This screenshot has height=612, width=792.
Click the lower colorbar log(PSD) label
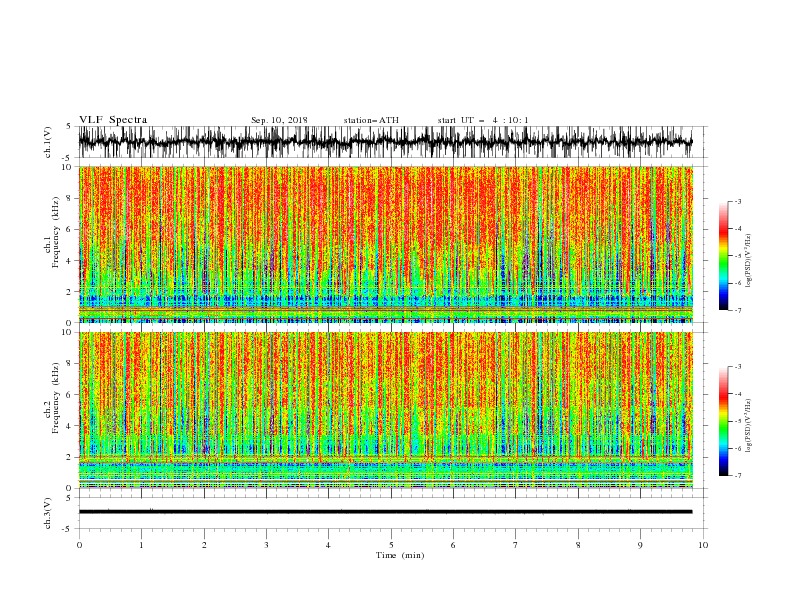point(749,426)
